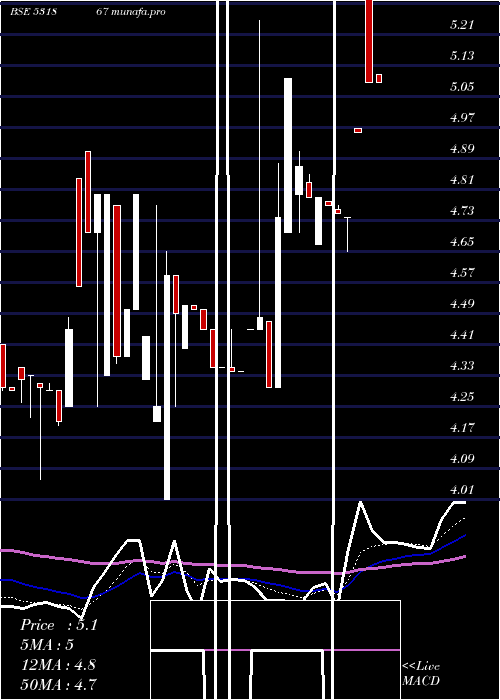Viewport: 500px width, 700px height.
Task: Click the 4.41 price axis label
Action: tap(461, 335)
